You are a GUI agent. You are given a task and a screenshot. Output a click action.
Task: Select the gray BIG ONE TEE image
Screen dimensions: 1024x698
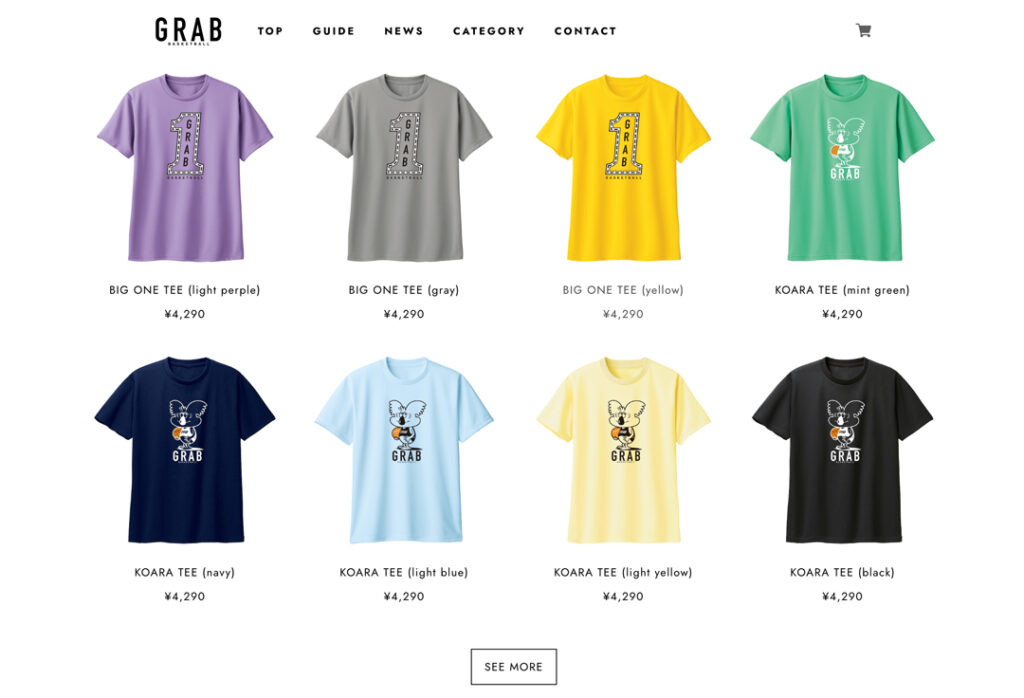coord(404,168)
